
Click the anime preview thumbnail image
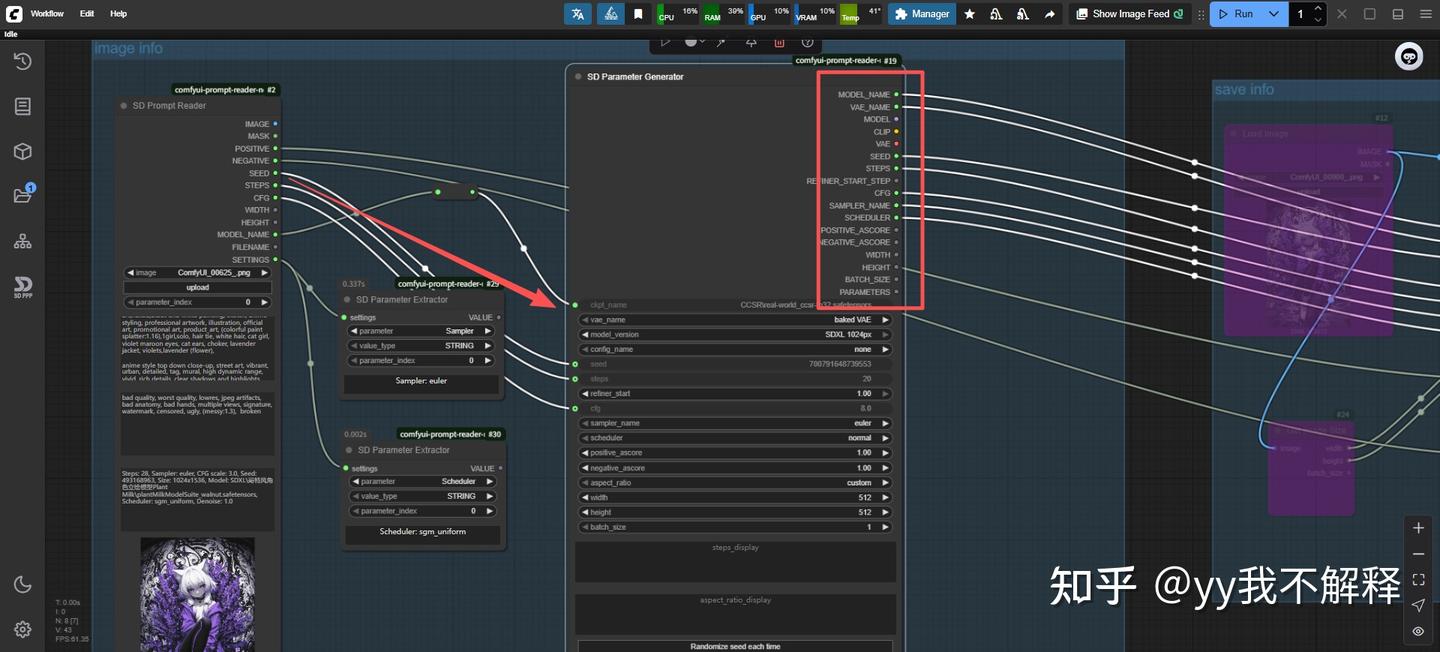197,594
